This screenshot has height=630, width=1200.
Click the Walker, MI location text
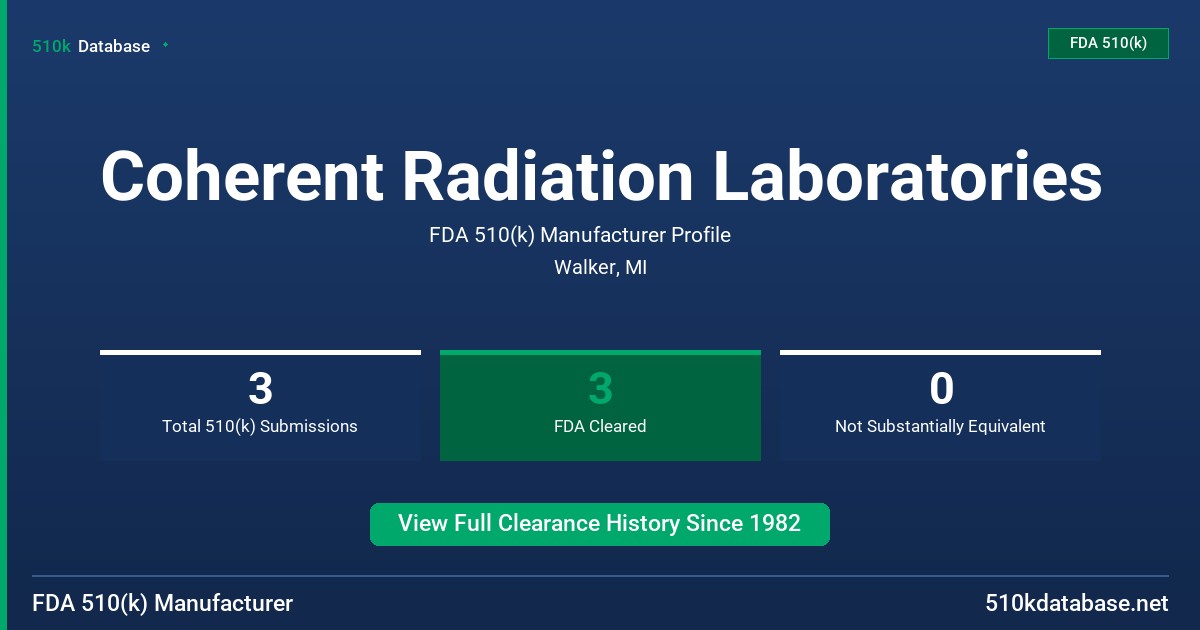point(600,268)
